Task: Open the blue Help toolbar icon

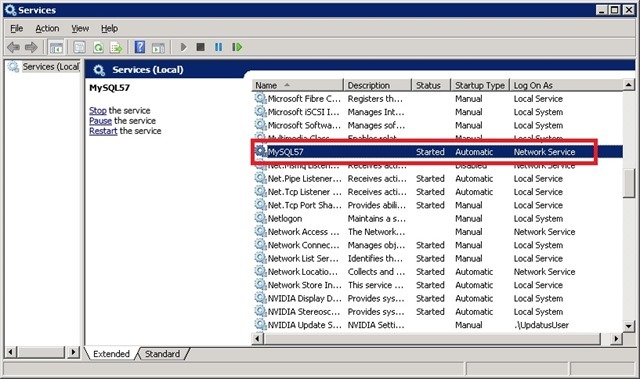Action: tap(140, 47)
